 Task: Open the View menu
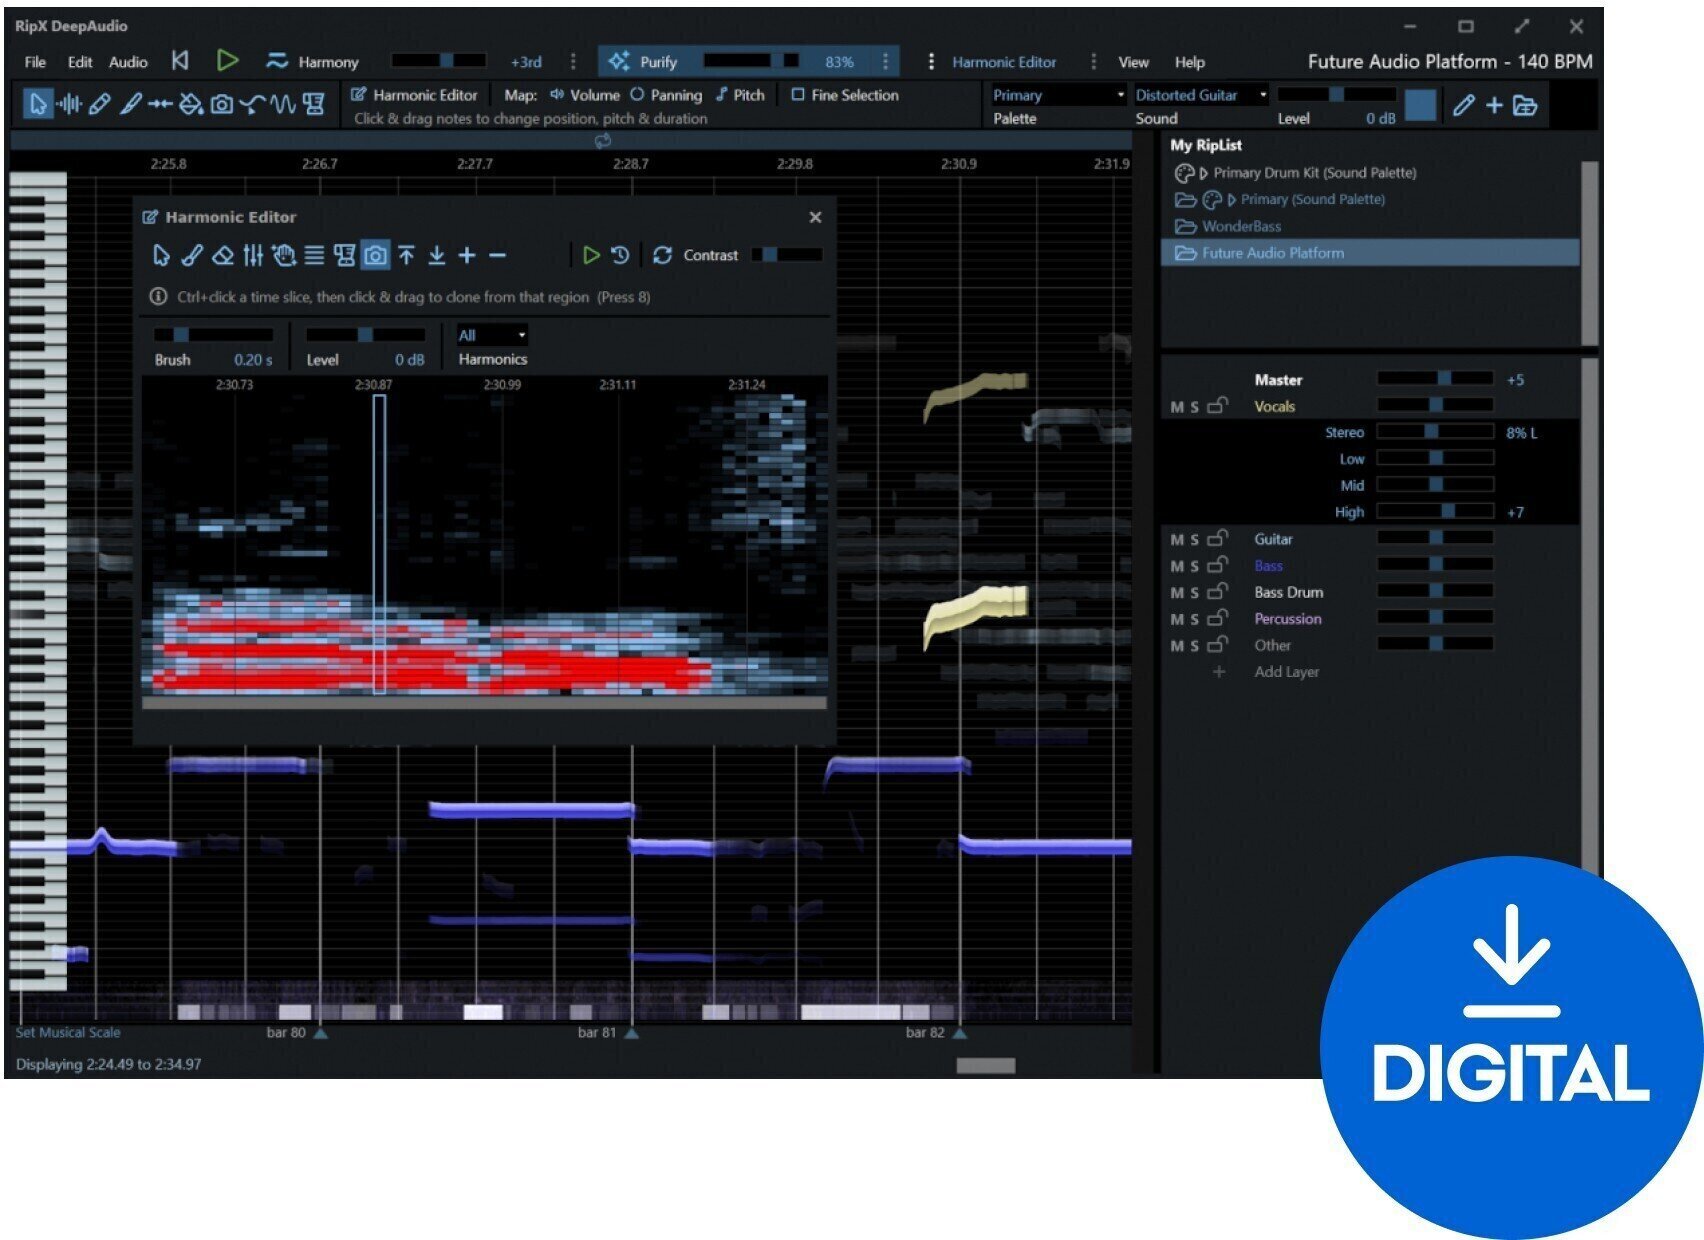(x=1133, y=62)
